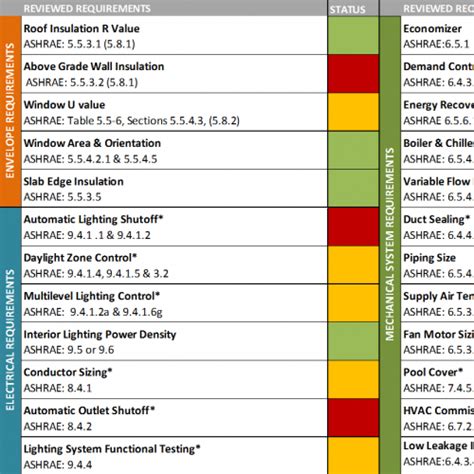This screenshot has height=474, width=474.
Task: Click the 'ASHRAE: 9.5 or 9.6' reference
Action: (x=69, y=350)
